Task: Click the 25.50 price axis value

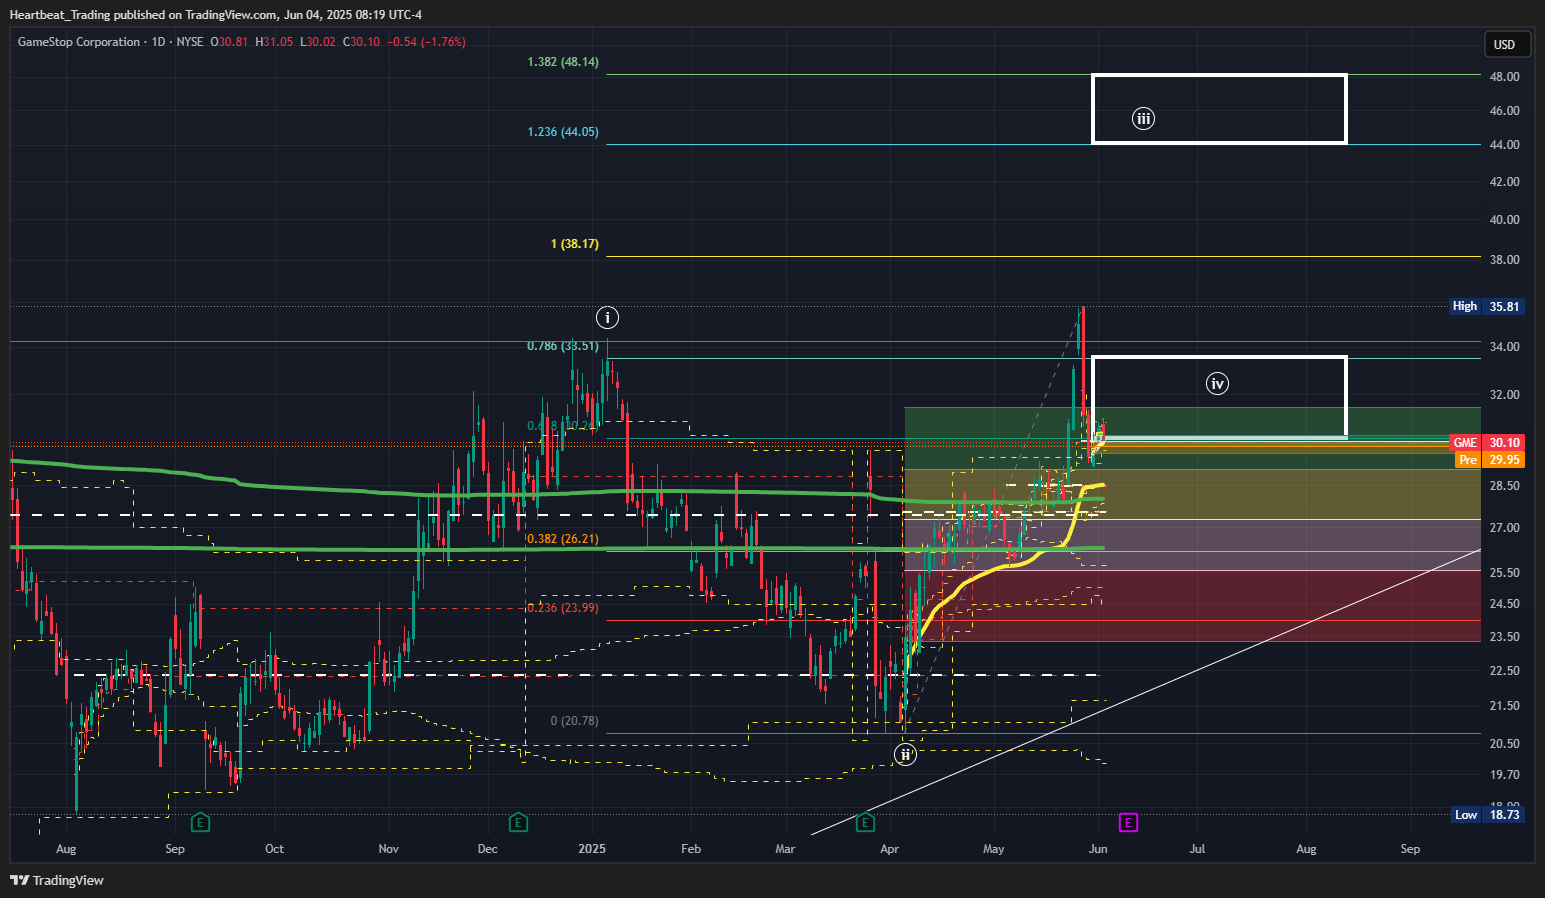Action: click(1504, 573)
